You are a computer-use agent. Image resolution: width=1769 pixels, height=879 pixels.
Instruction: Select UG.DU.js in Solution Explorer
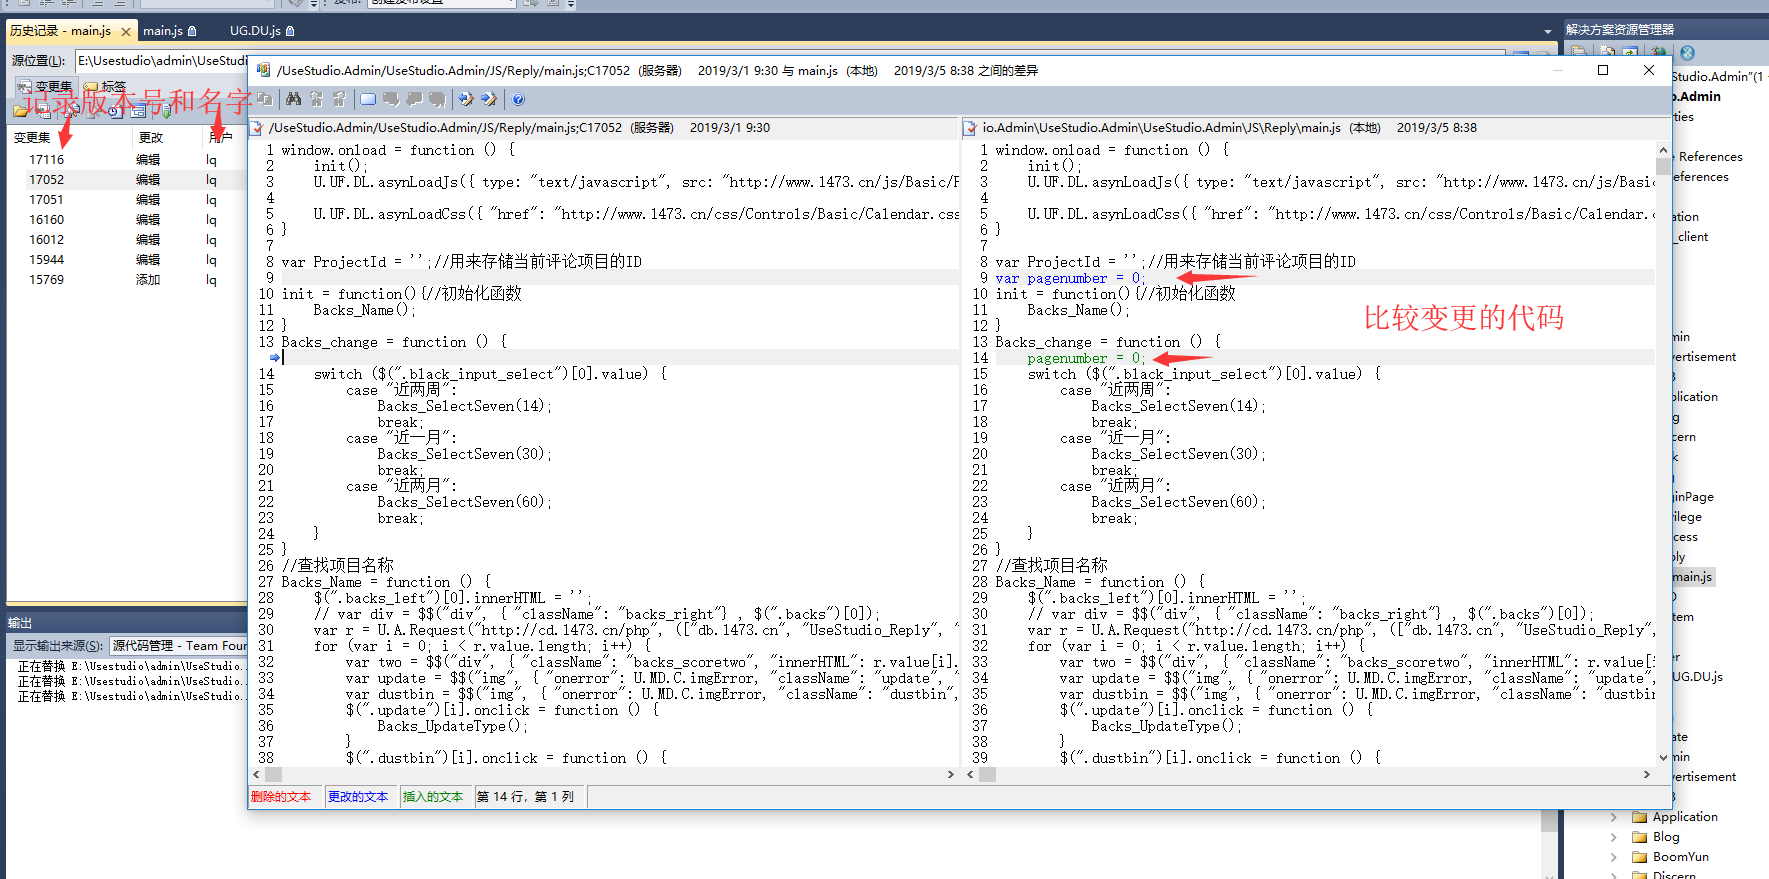[x=1698, y=677]
